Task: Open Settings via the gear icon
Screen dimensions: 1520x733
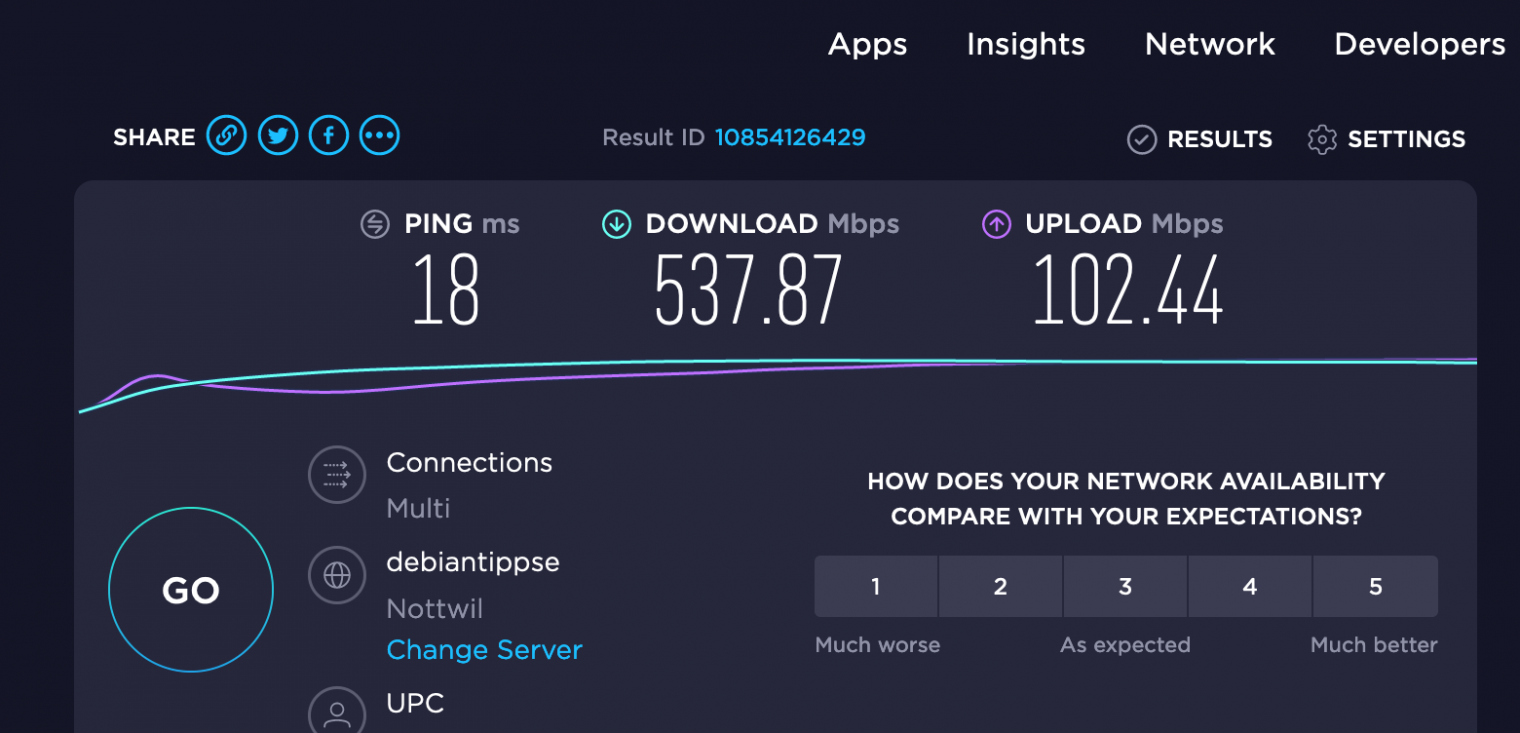Action: 1322,139
